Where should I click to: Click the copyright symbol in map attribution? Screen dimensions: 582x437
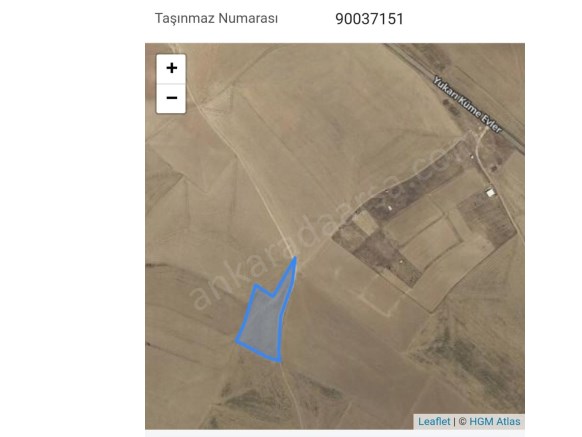pyautogui.click(x=462, y=422)
